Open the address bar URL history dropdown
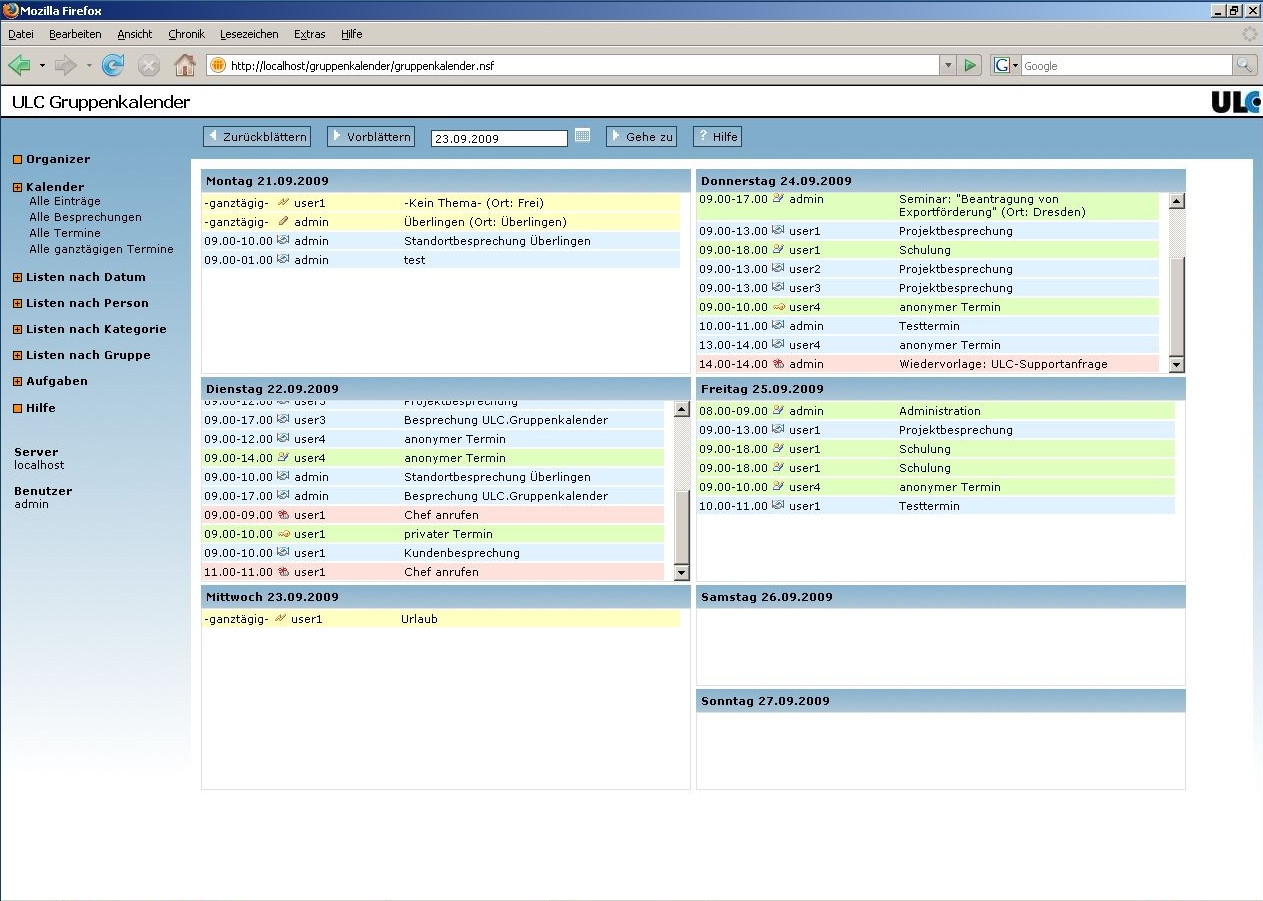The image size is (1263, 901). coord(948,65)
